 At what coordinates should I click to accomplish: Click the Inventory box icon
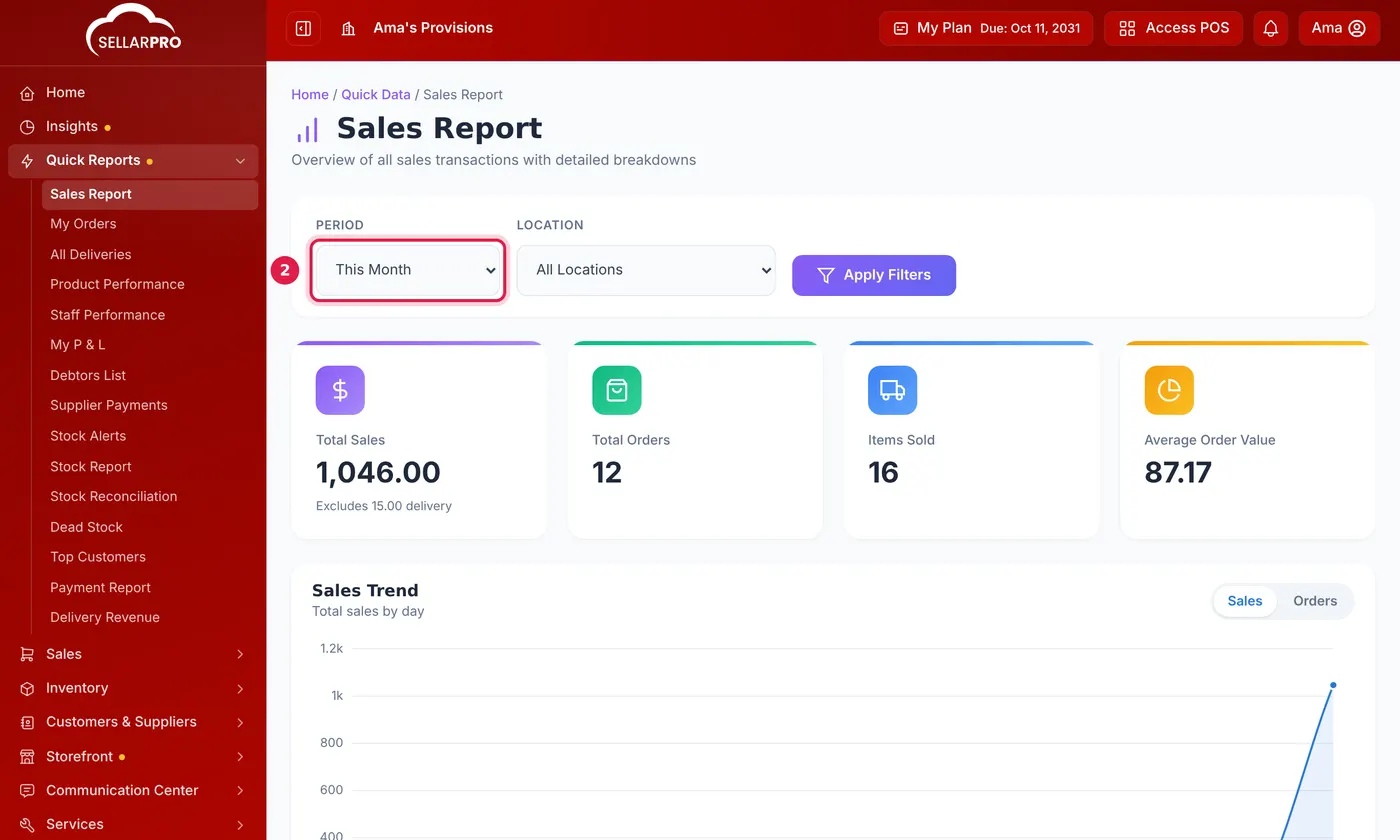pyautogui.click(x=27, y=688)
